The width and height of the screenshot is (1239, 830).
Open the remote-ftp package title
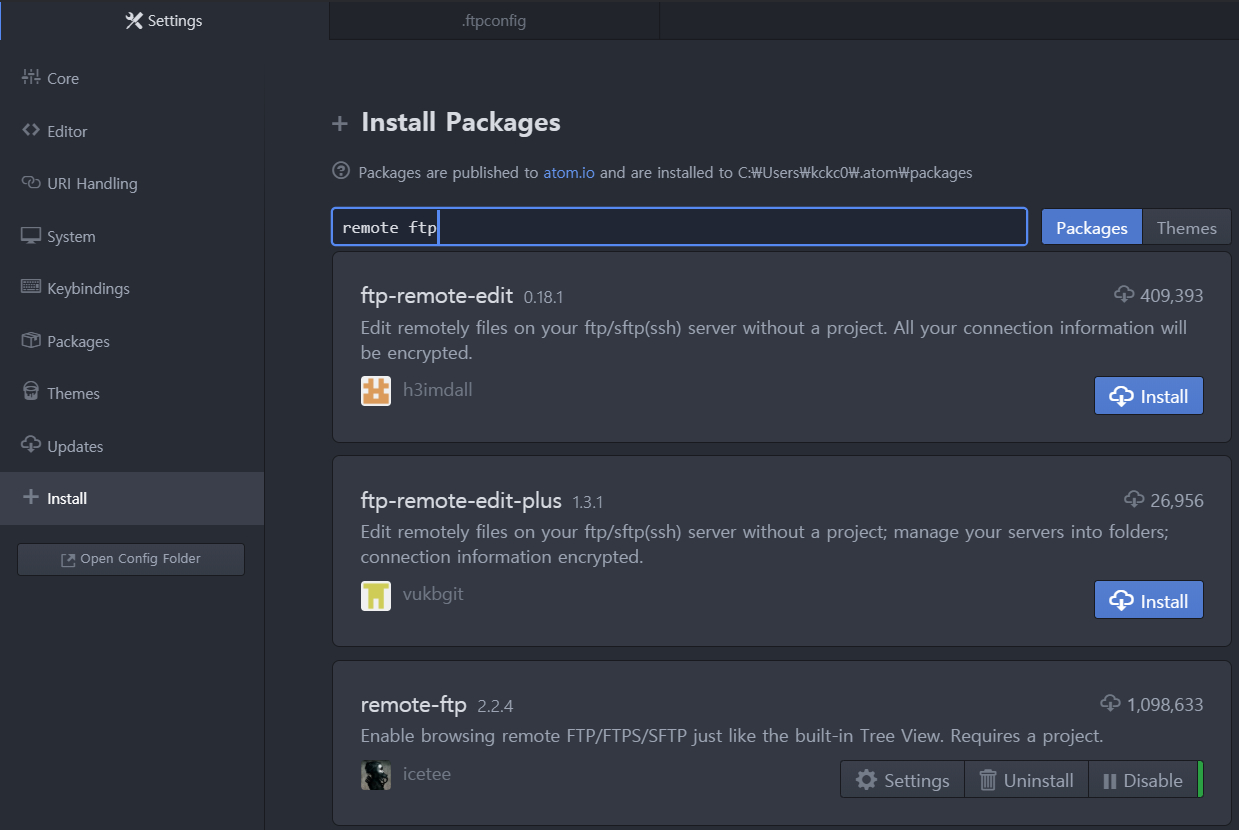click(x=414, y=705)
